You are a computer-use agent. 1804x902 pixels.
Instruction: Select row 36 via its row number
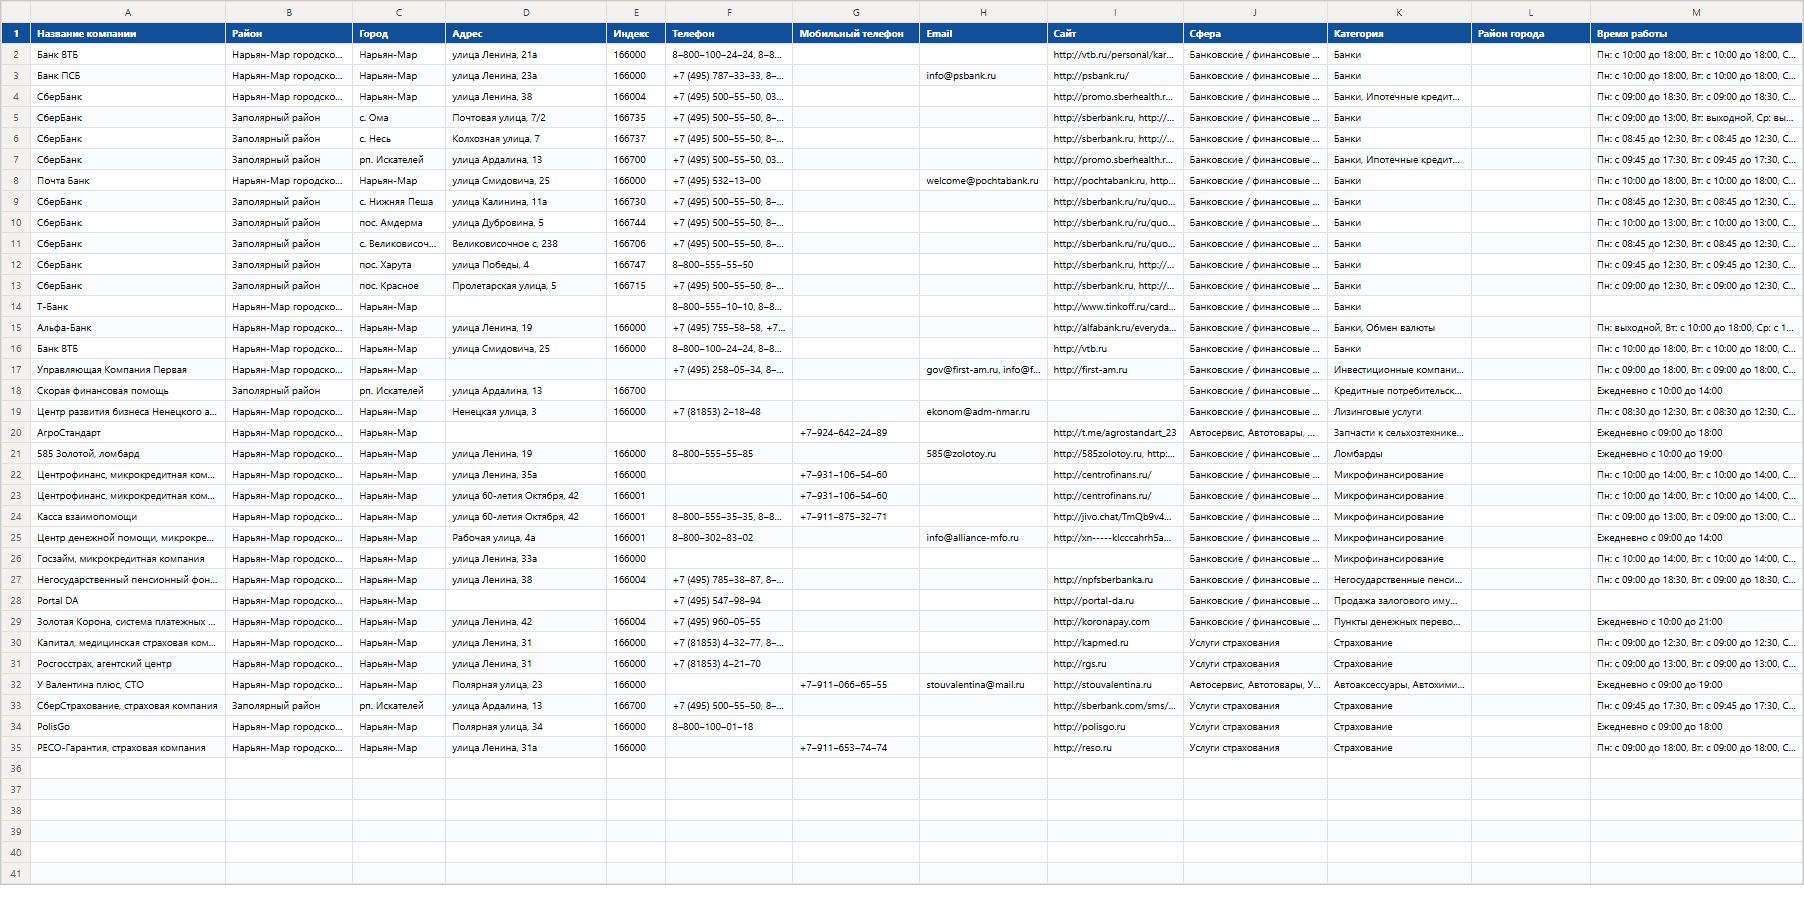[15, 769]
